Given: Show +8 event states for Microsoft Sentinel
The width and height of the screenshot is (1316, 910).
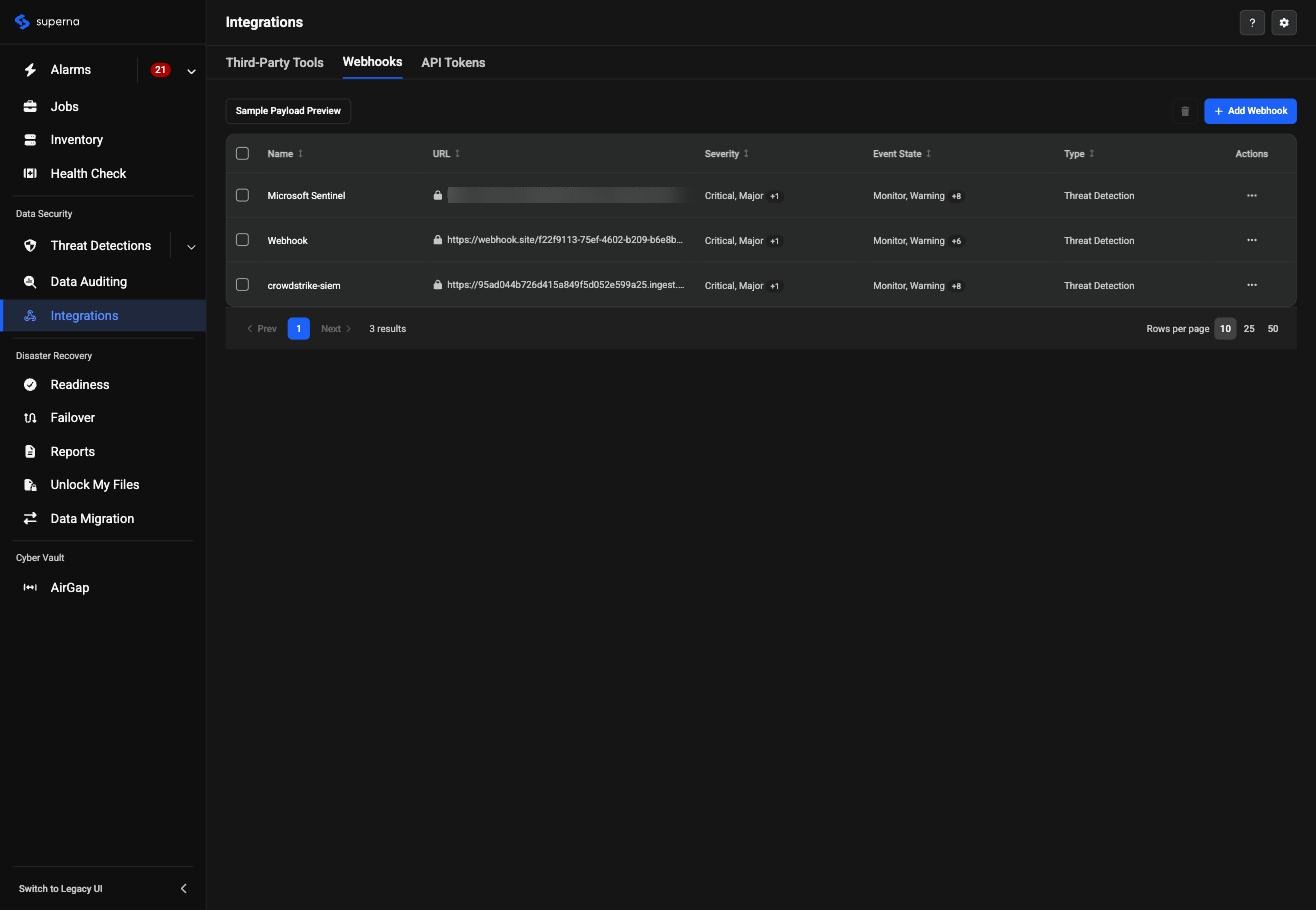Looking at the screenshot, I should click(x=956, y=196).
